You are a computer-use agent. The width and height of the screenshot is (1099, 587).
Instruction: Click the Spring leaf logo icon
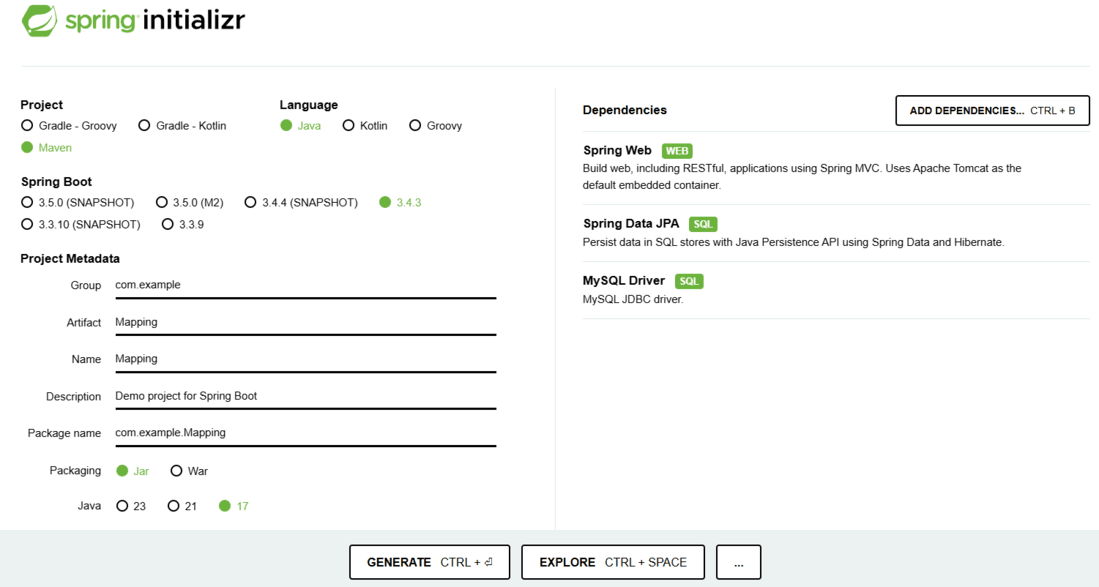tap(39, 20)
